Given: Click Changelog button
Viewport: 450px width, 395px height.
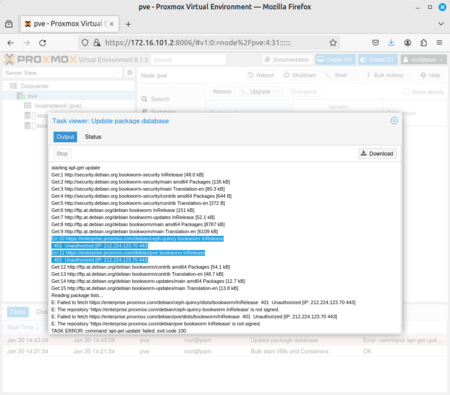Looking at the screenshot, I should tap(303, 91).
